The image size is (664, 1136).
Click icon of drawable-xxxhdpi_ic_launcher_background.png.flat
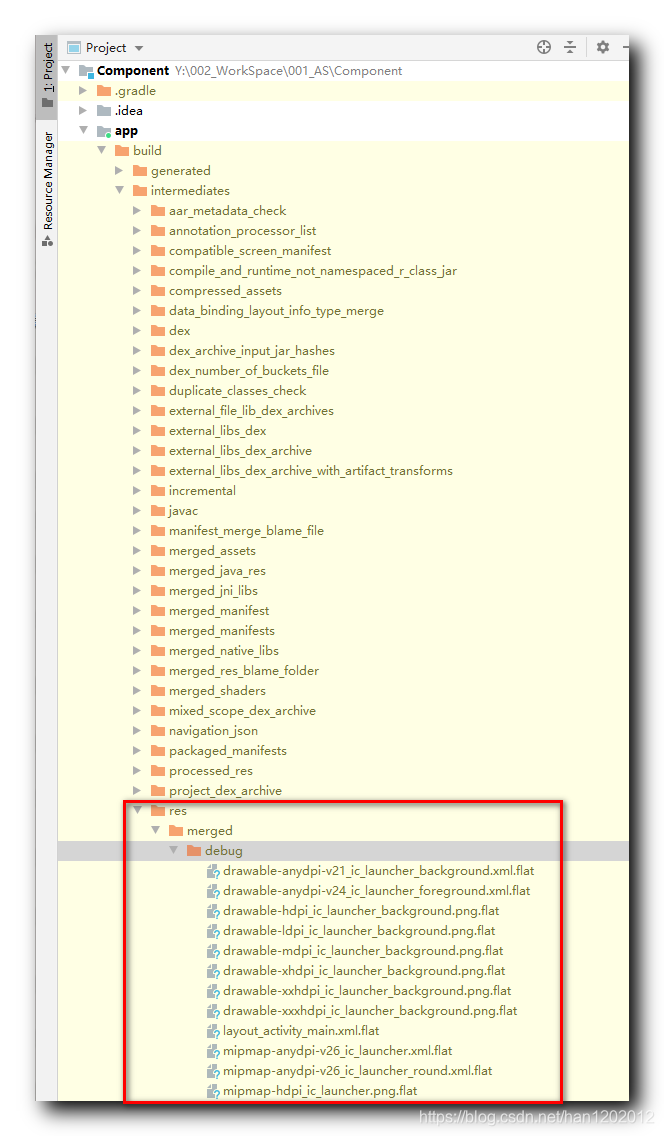[x=213, y=1011]
